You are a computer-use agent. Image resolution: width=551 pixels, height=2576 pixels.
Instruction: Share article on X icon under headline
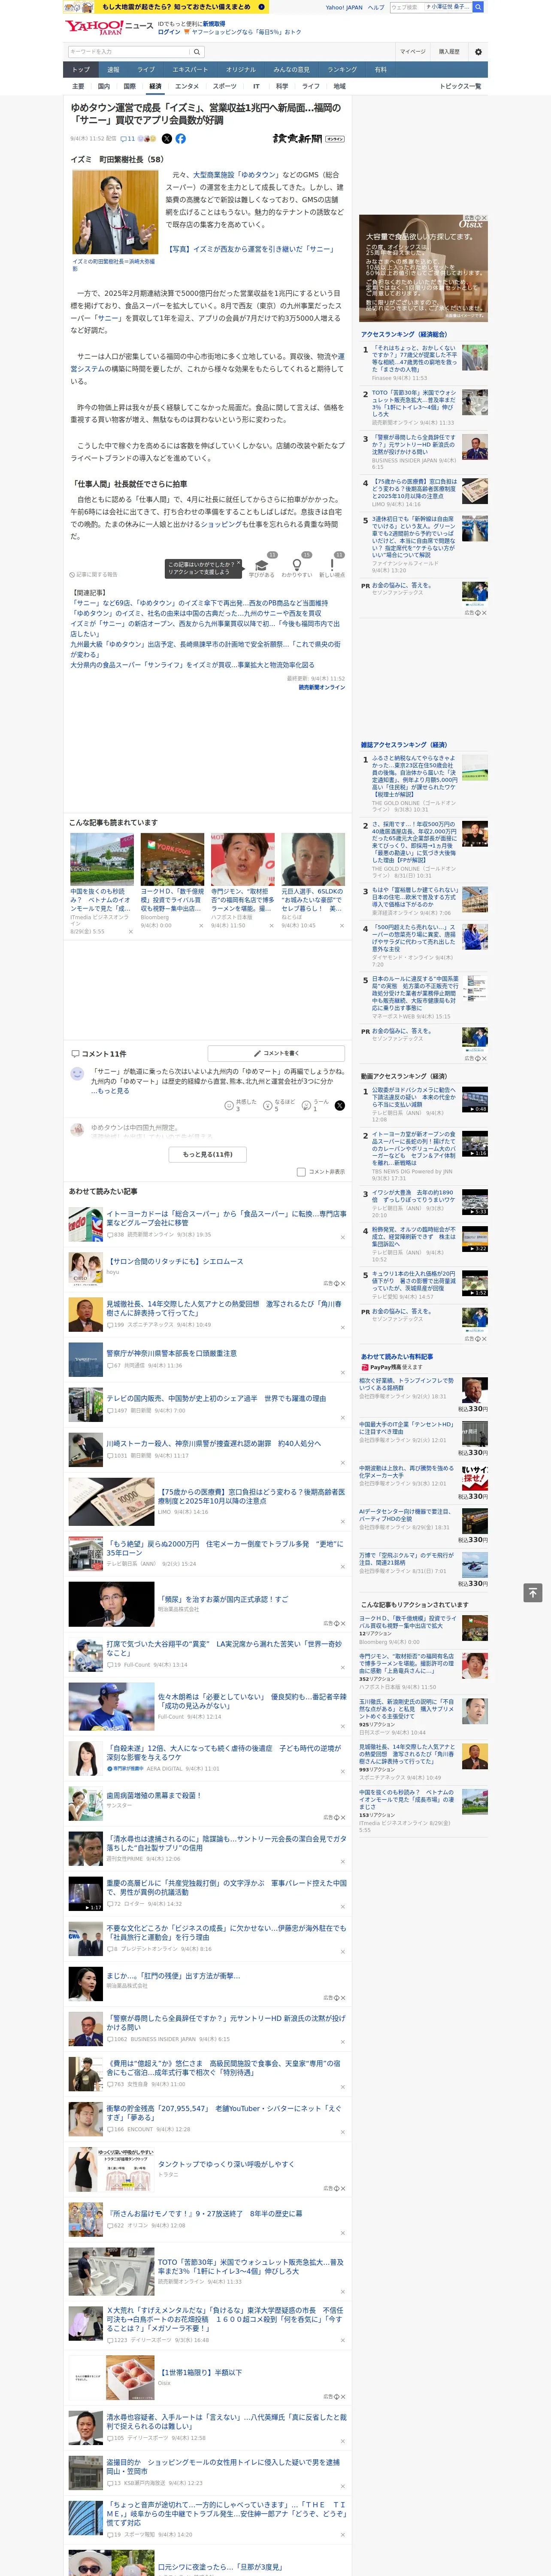click(x=167, y=139)
